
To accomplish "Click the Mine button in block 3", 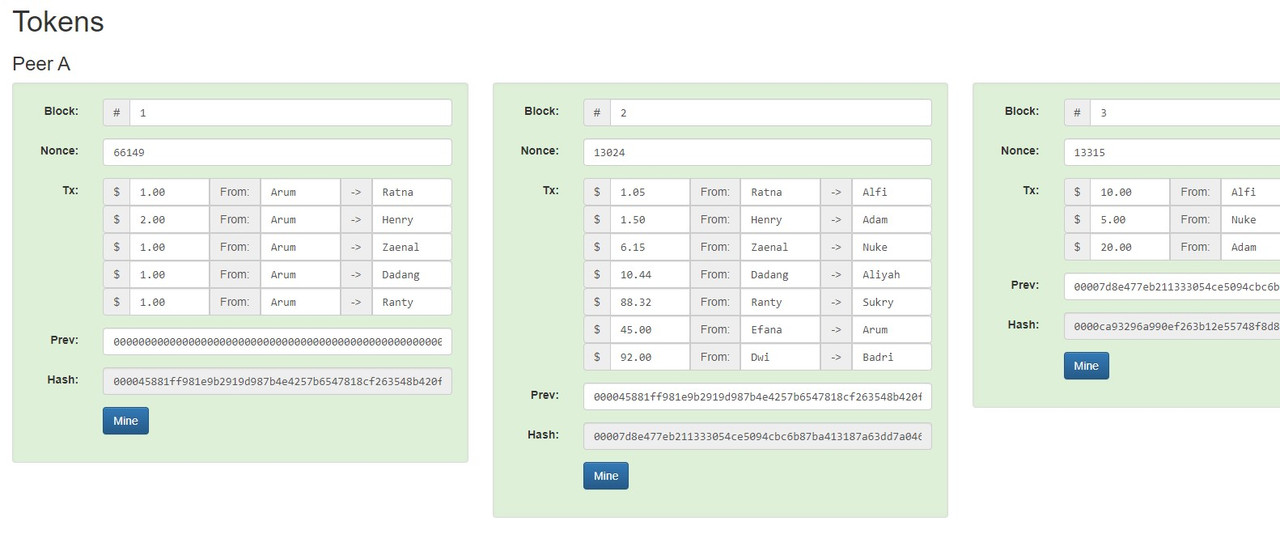I will (1086, 366).
